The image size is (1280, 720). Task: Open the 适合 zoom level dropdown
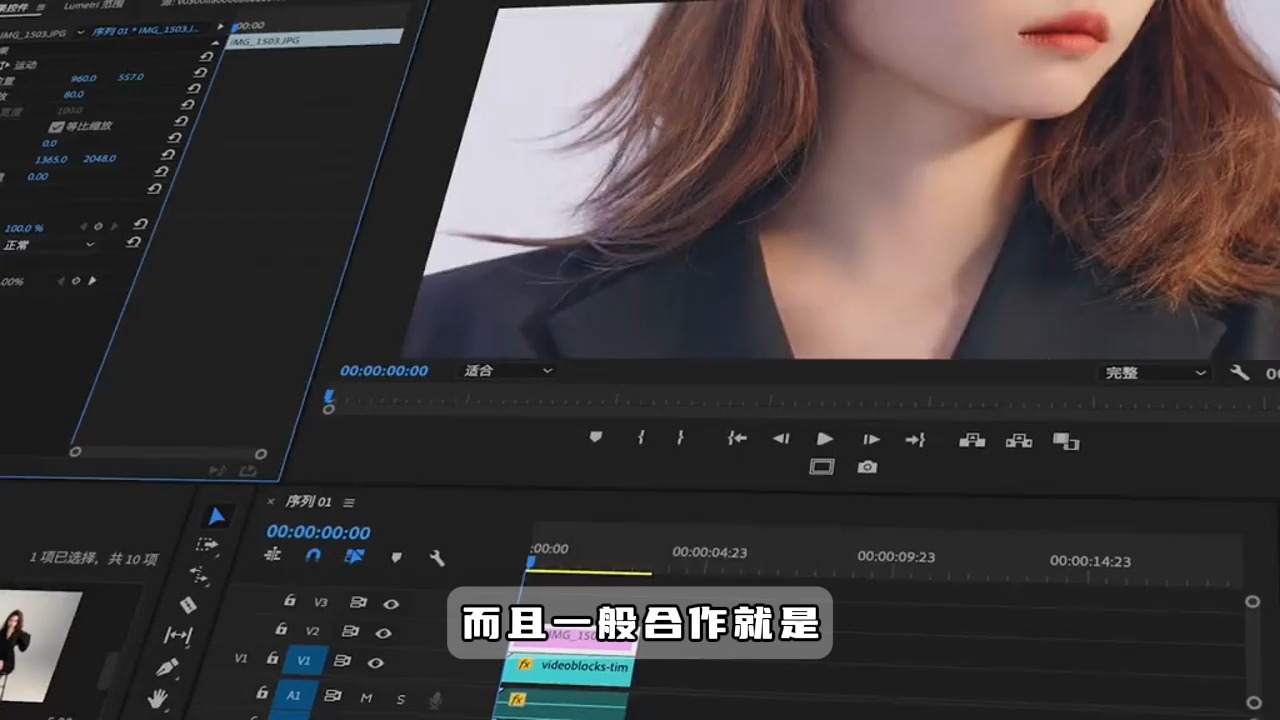tap(508, 371)
